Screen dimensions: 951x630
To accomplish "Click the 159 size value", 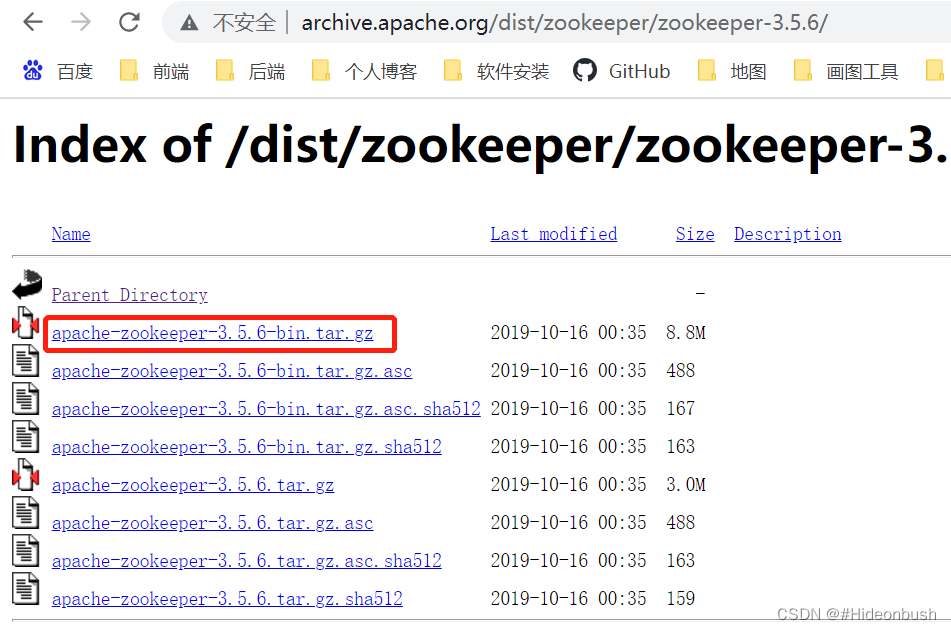I will pos(680,598).
